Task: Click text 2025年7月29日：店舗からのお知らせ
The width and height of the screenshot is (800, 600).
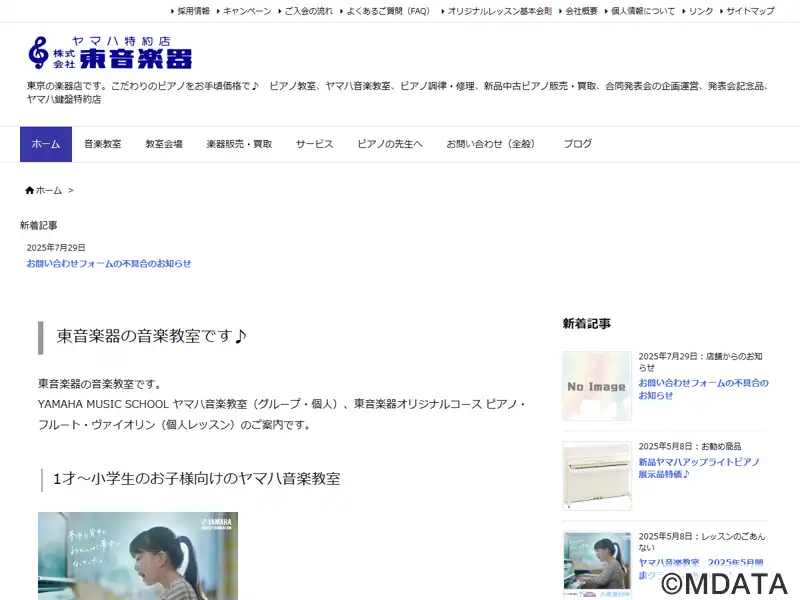Action: pos(701,362)
